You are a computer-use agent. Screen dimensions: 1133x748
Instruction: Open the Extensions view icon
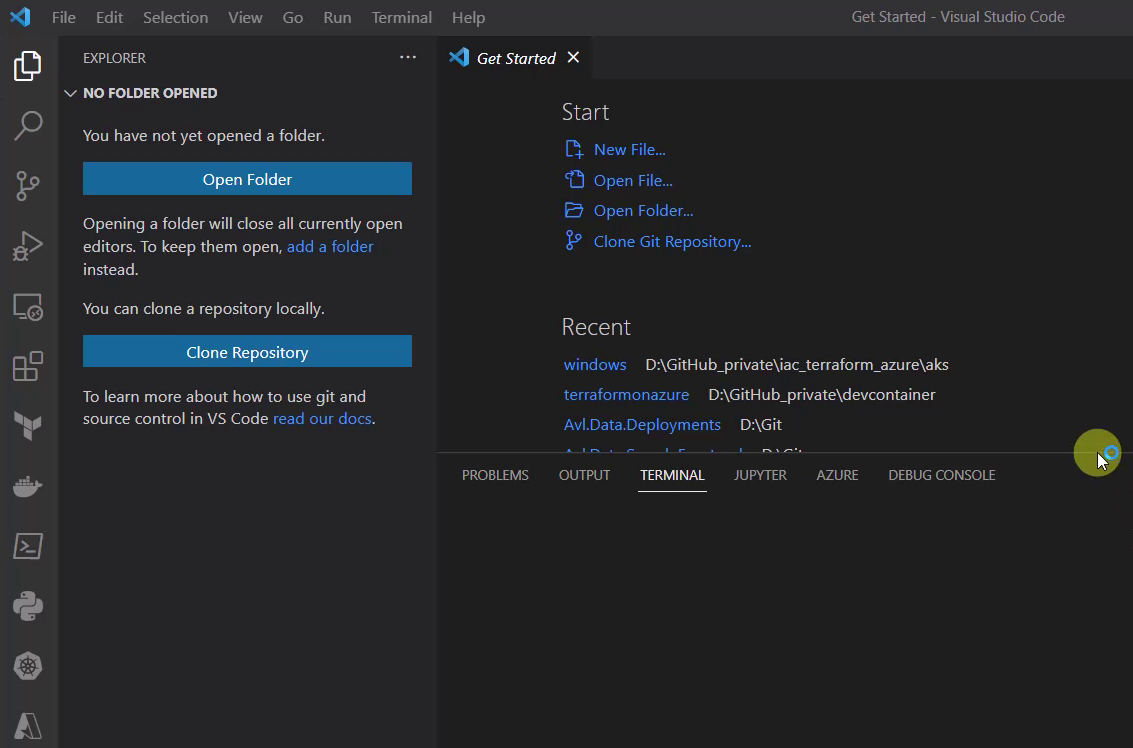pyautogui.click(x=27, y=366)
